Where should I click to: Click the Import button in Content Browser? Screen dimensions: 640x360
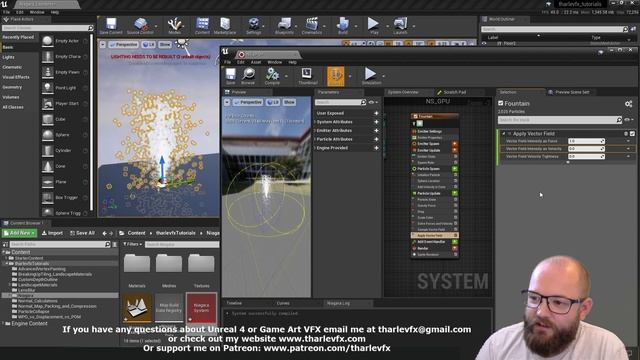coord(52,233)
